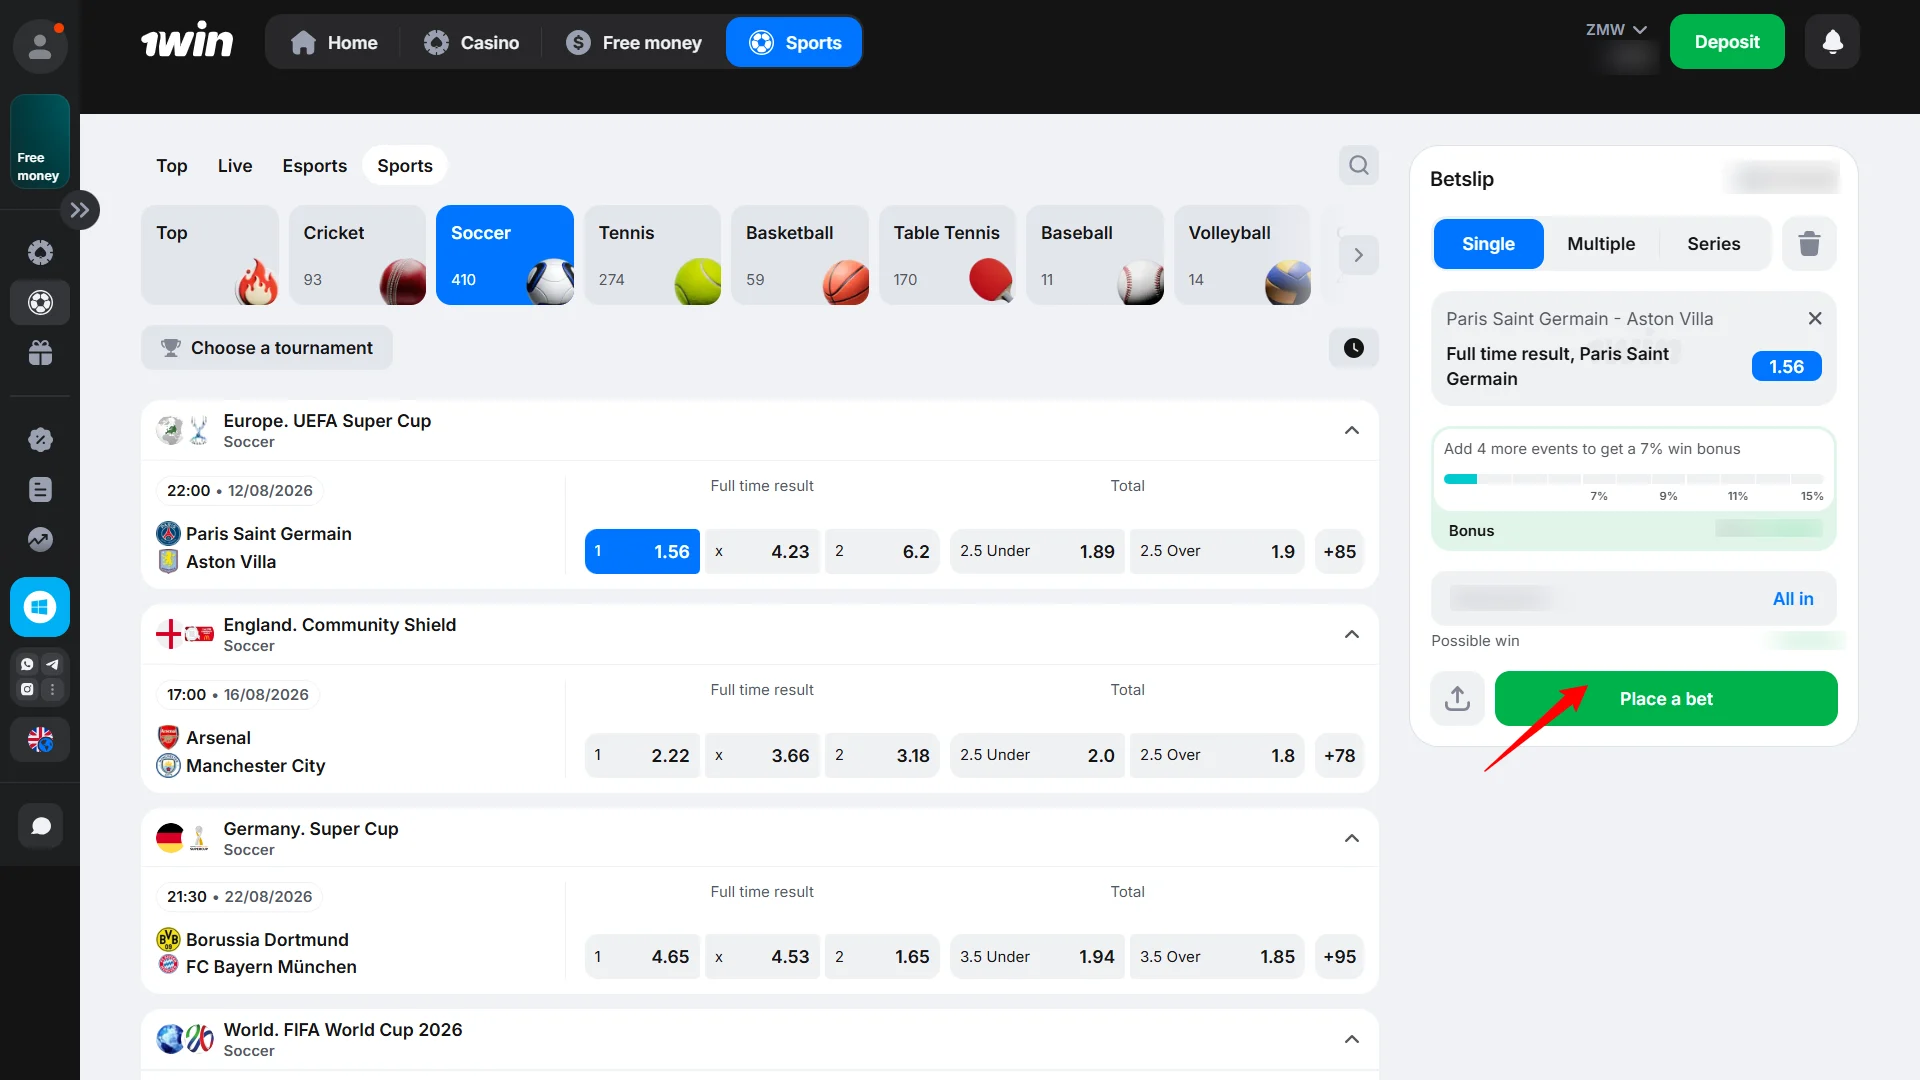Switch to the Live tab
Image resolution: width=1920 pixels, height=1080 pixels.
point(235,166)
